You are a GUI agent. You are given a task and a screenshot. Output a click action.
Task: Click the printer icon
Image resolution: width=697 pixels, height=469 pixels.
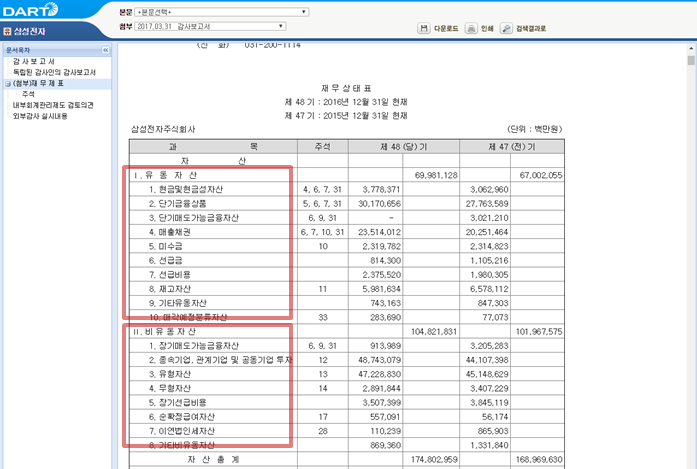pyautogui.click(x=471, y=28)
